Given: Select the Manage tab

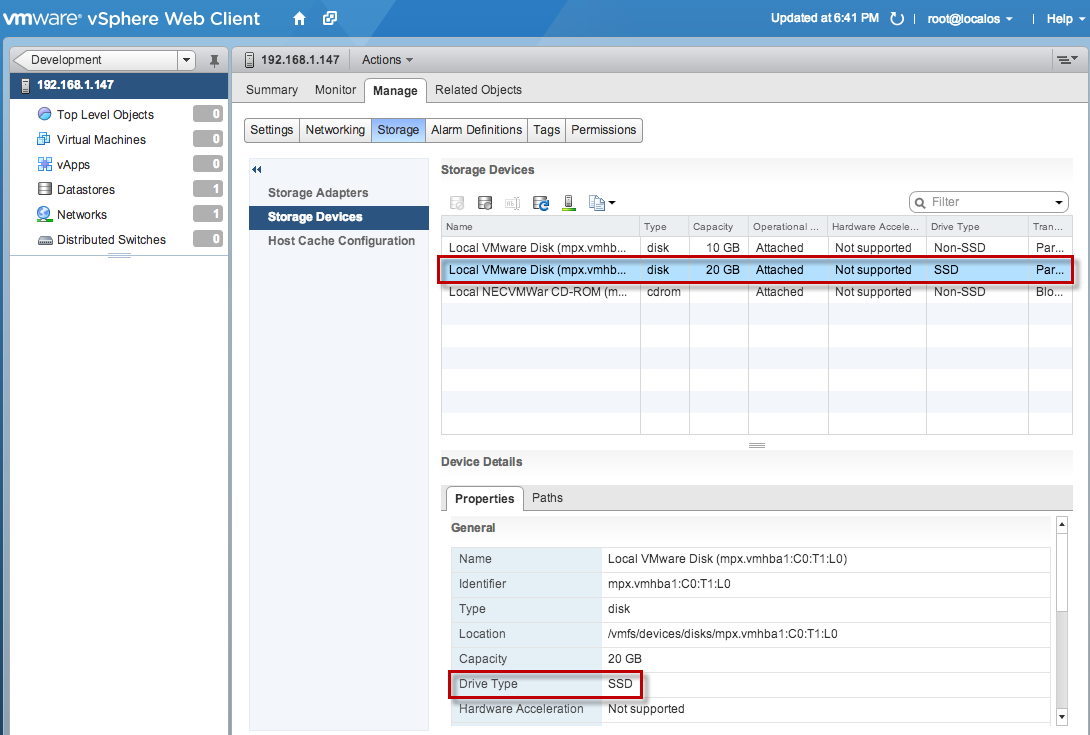Looking at the screenshot, I should [395, 90].
